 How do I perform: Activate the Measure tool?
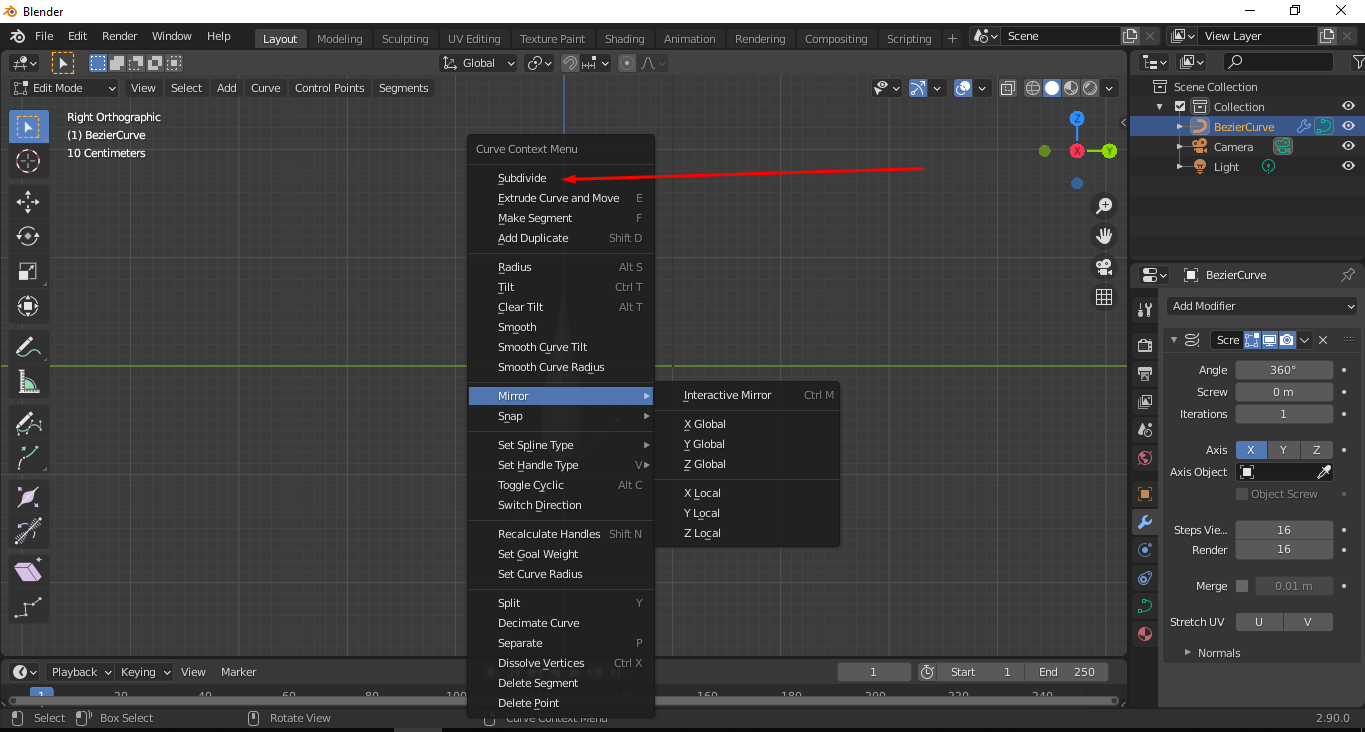[28, 381]
